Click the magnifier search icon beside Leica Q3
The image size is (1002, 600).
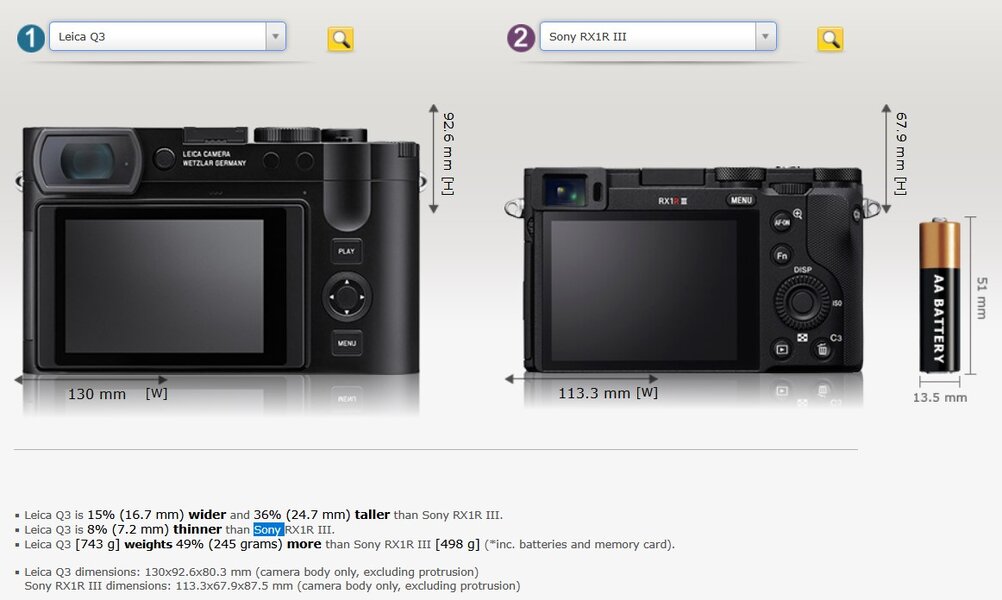point(340,37)
